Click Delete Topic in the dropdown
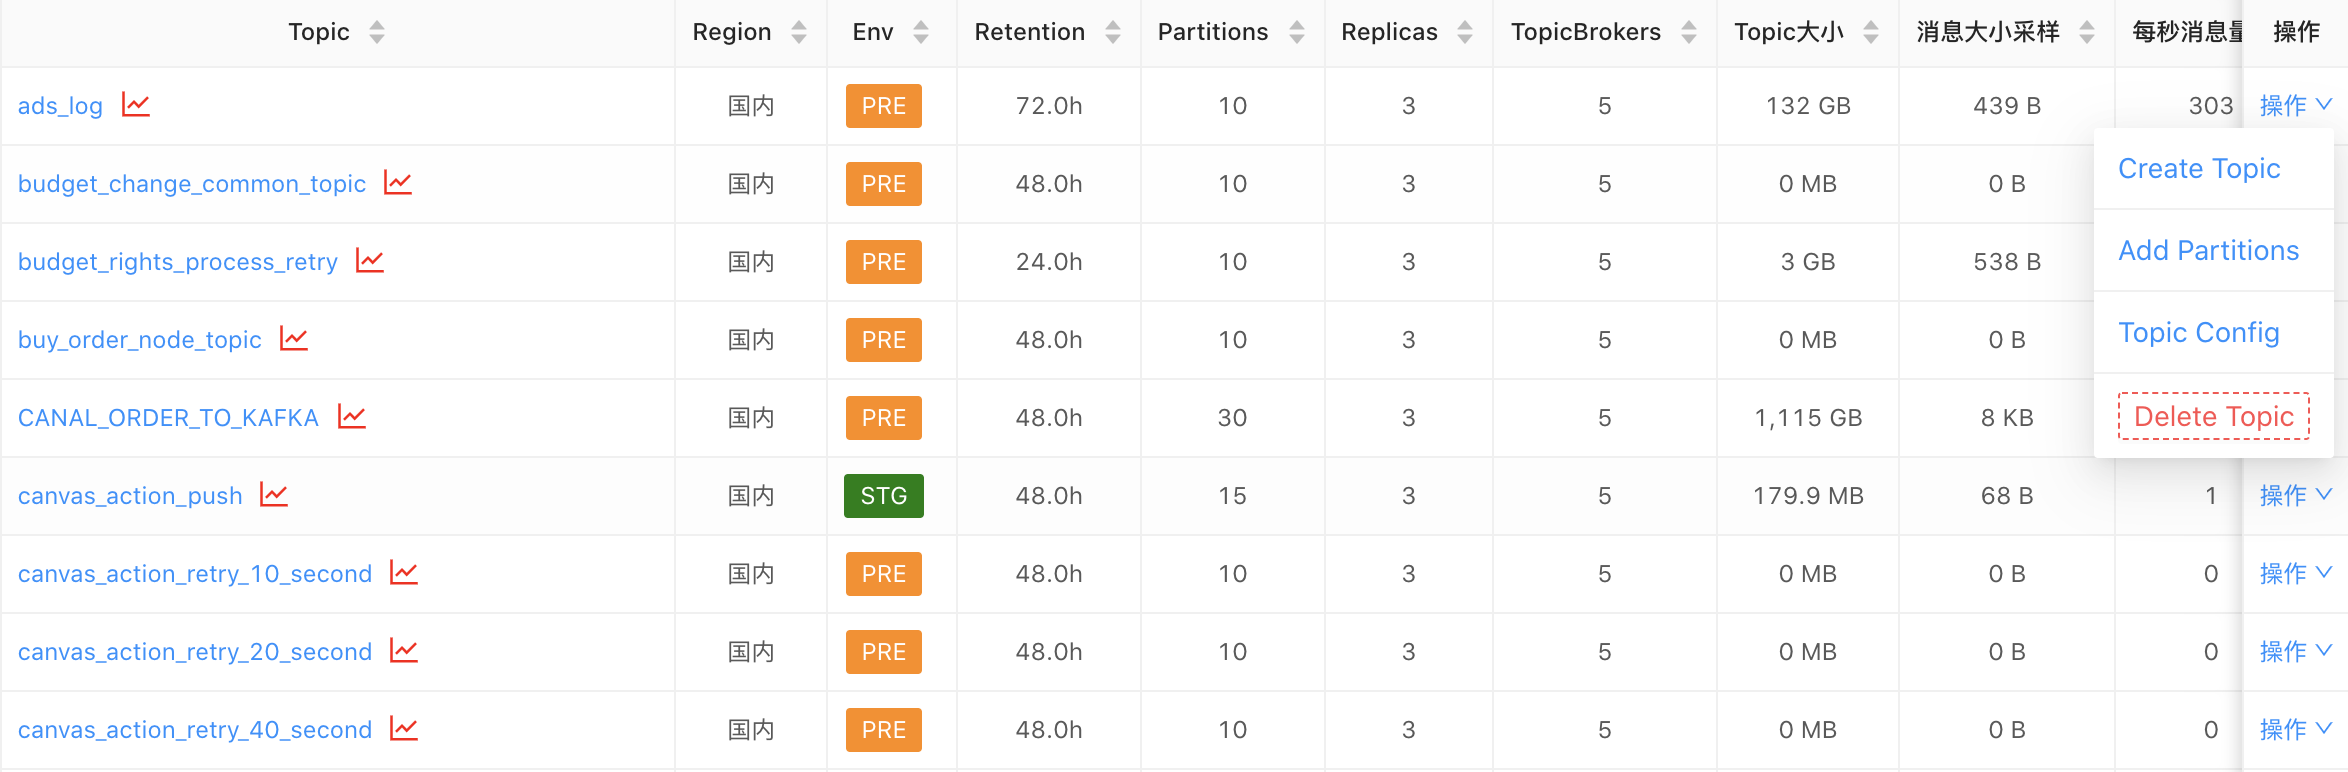This screenshot has width=2348, height=772. 2213,416
